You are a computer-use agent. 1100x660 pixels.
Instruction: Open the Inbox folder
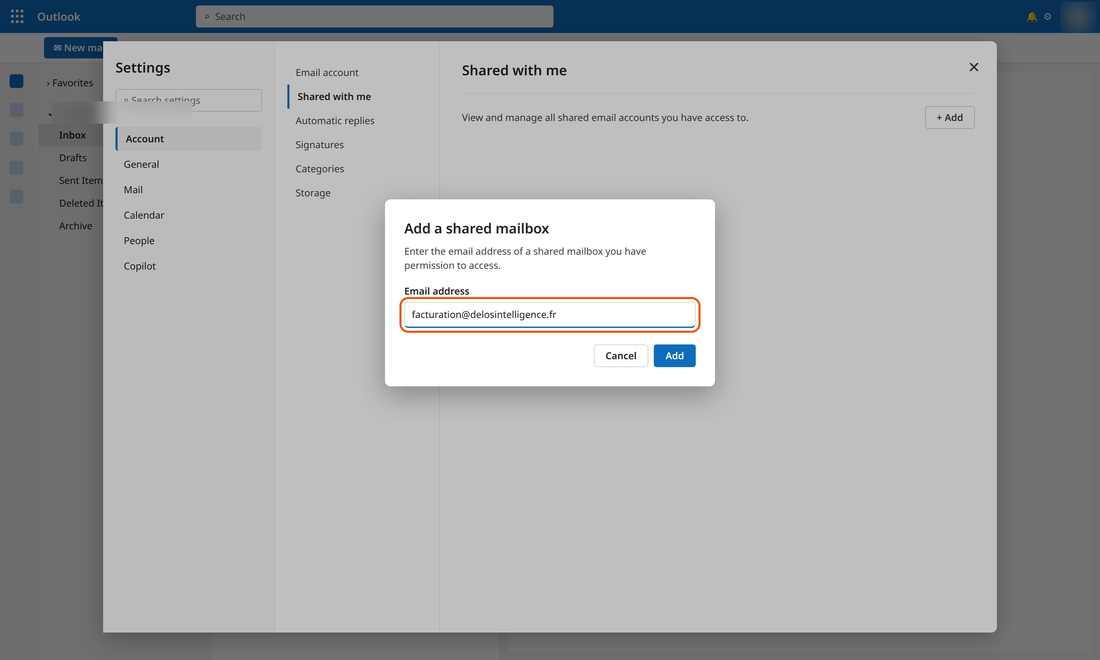click(72, 135)
